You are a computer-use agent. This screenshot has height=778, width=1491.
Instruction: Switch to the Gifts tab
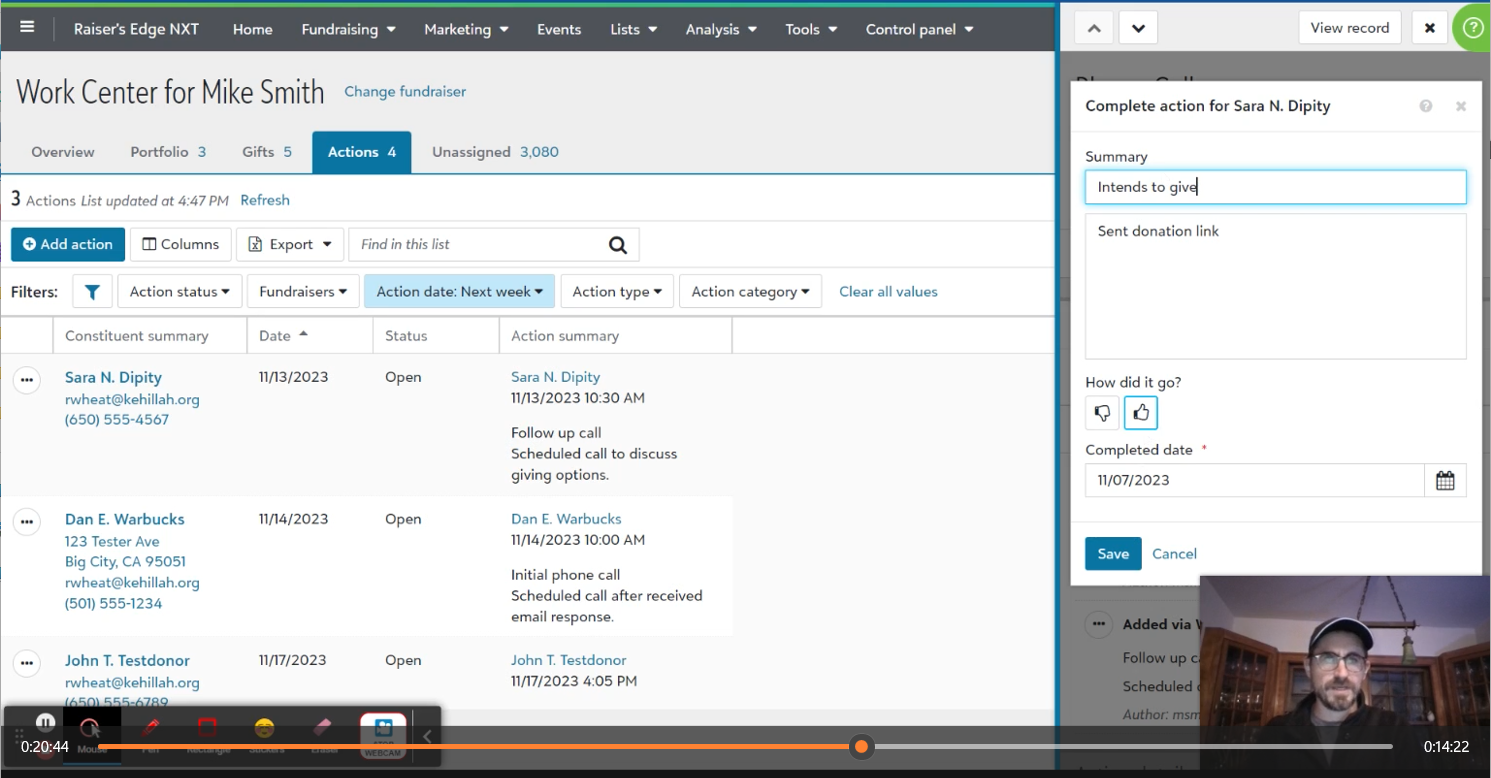click(267, 152)
